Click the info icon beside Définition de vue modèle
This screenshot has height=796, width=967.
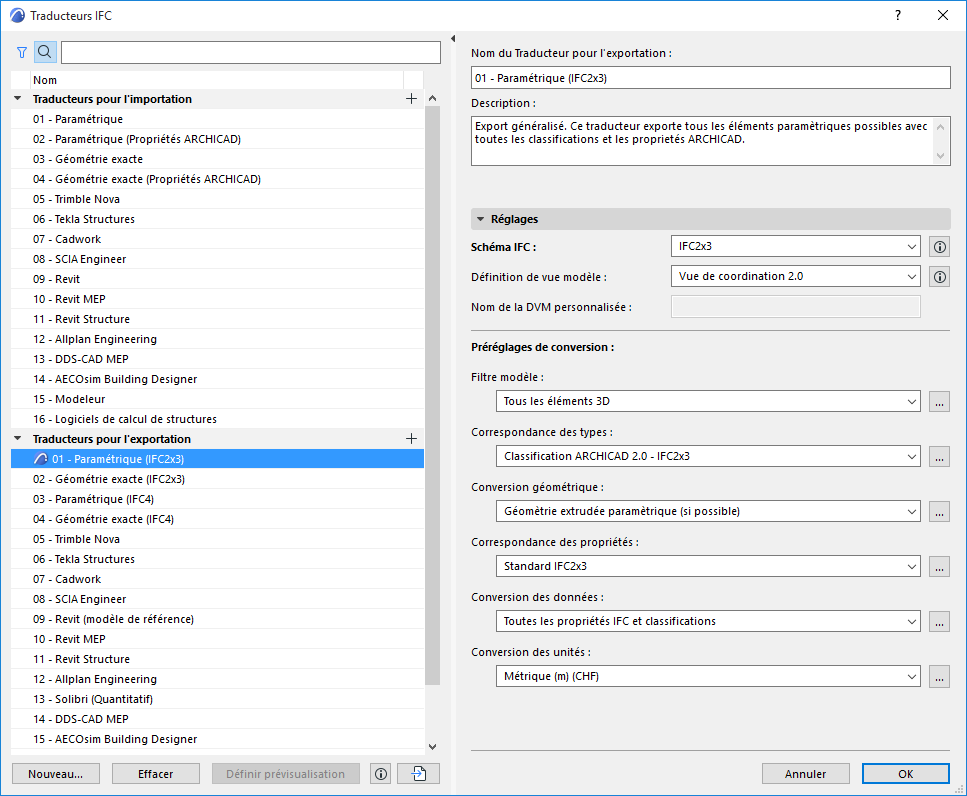938,276
